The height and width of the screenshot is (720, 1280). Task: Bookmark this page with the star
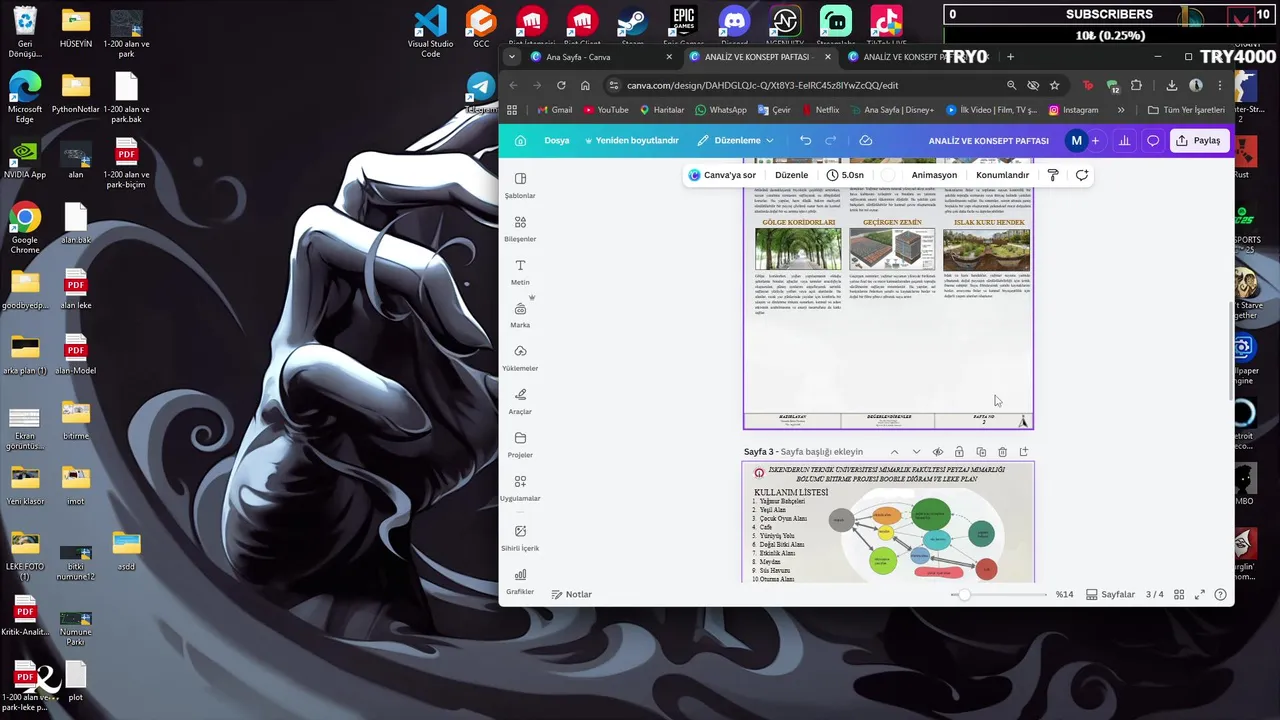[x=1054, y=85]
